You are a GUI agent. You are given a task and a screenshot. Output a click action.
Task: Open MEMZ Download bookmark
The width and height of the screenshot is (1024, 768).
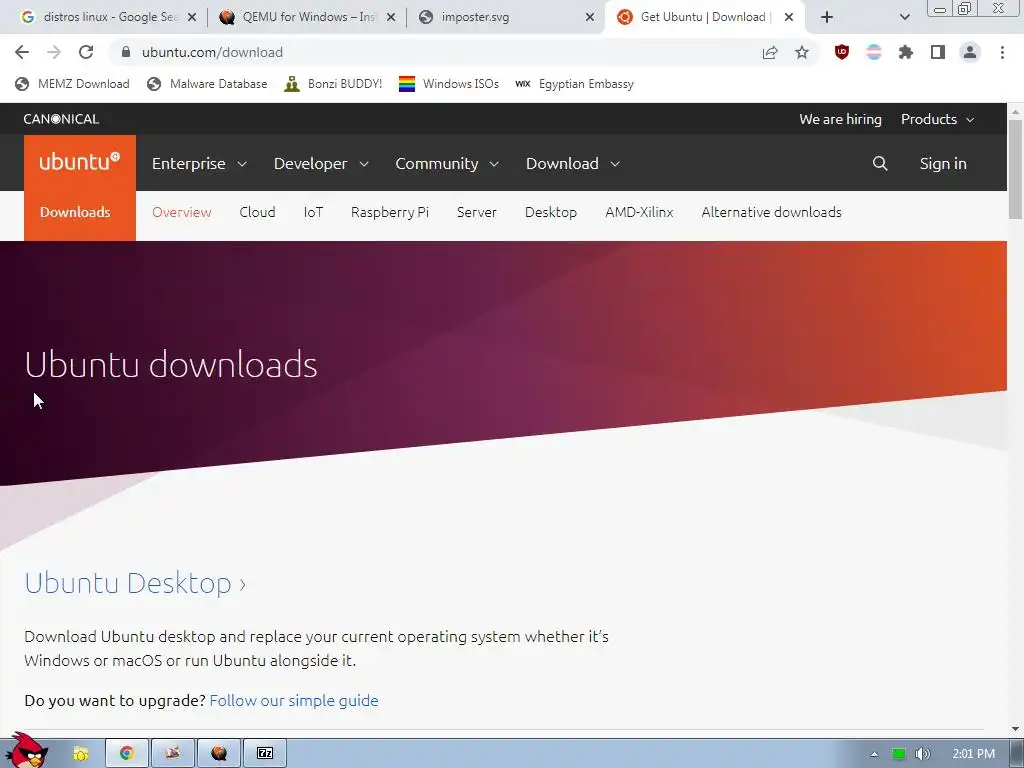point(72,84)
